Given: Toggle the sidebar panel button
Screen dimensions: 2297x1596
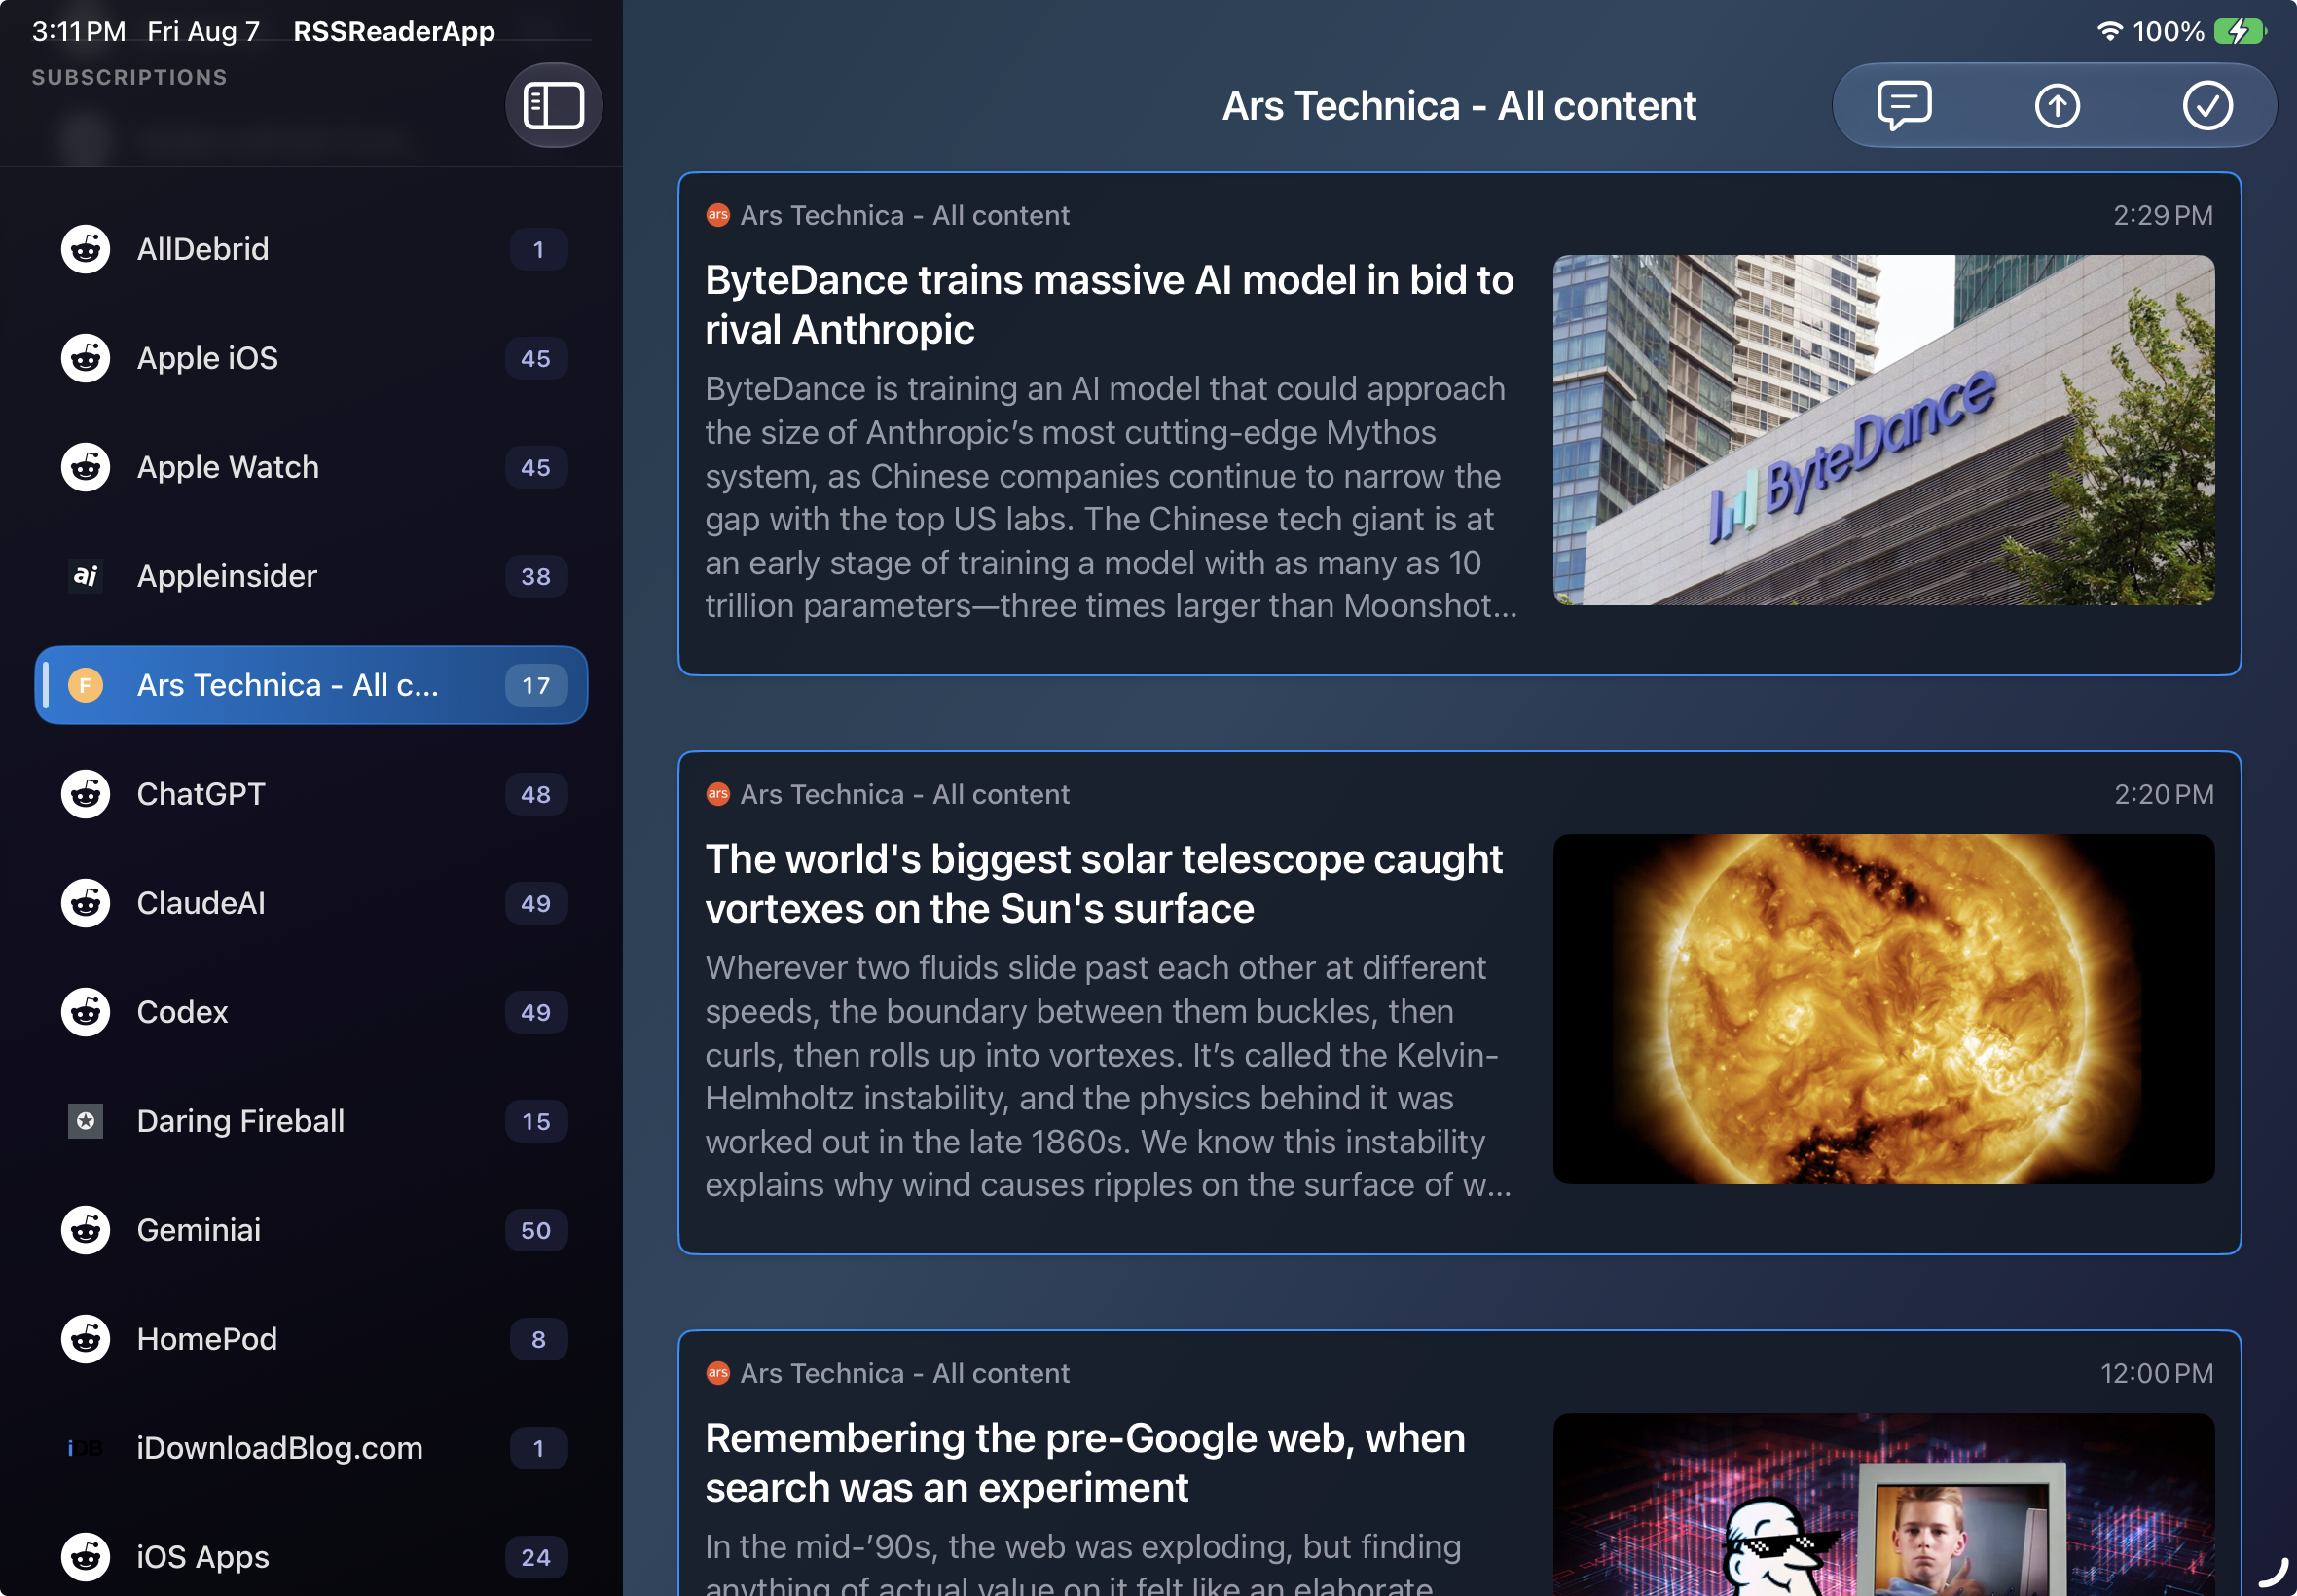Looking at the screenshot, I should [x=553, y=106].
